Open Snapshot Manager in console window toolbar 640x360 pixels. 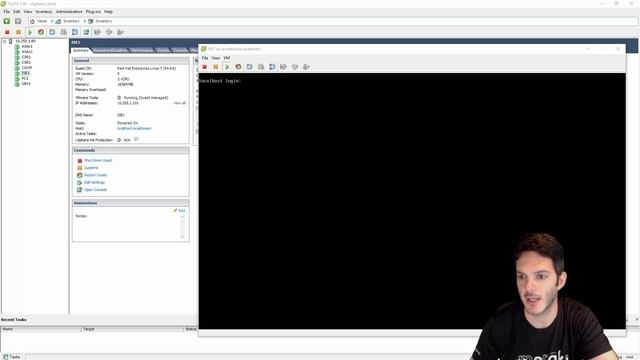272,67
